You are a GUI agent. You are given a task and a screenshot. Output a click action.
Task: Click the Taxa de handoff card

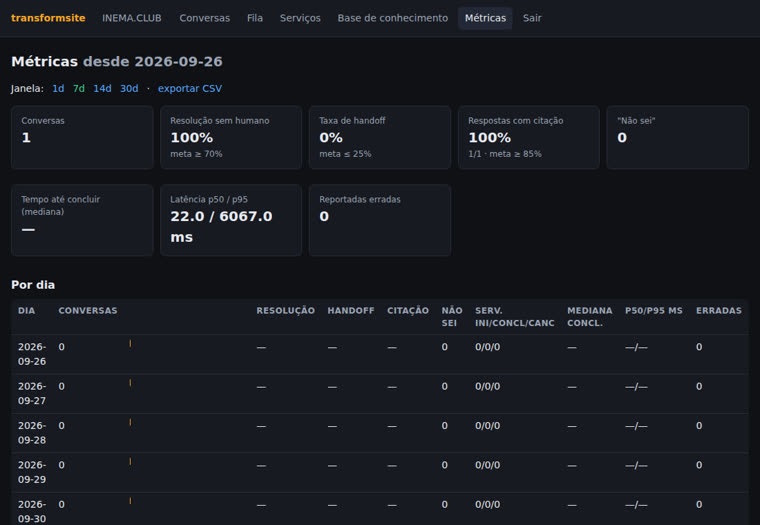tap(380, 137)
